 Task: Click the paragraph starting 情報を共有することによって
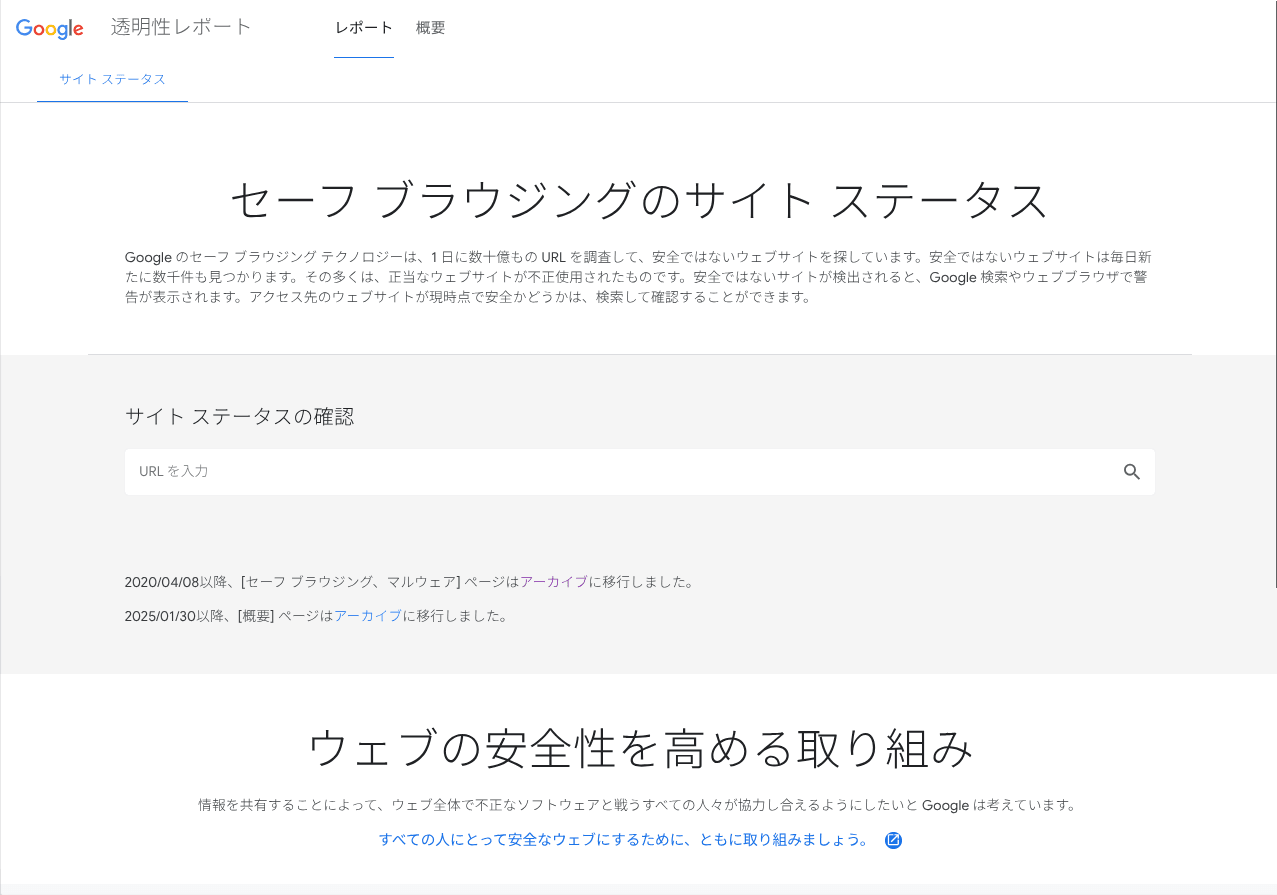tap(637, 805)
